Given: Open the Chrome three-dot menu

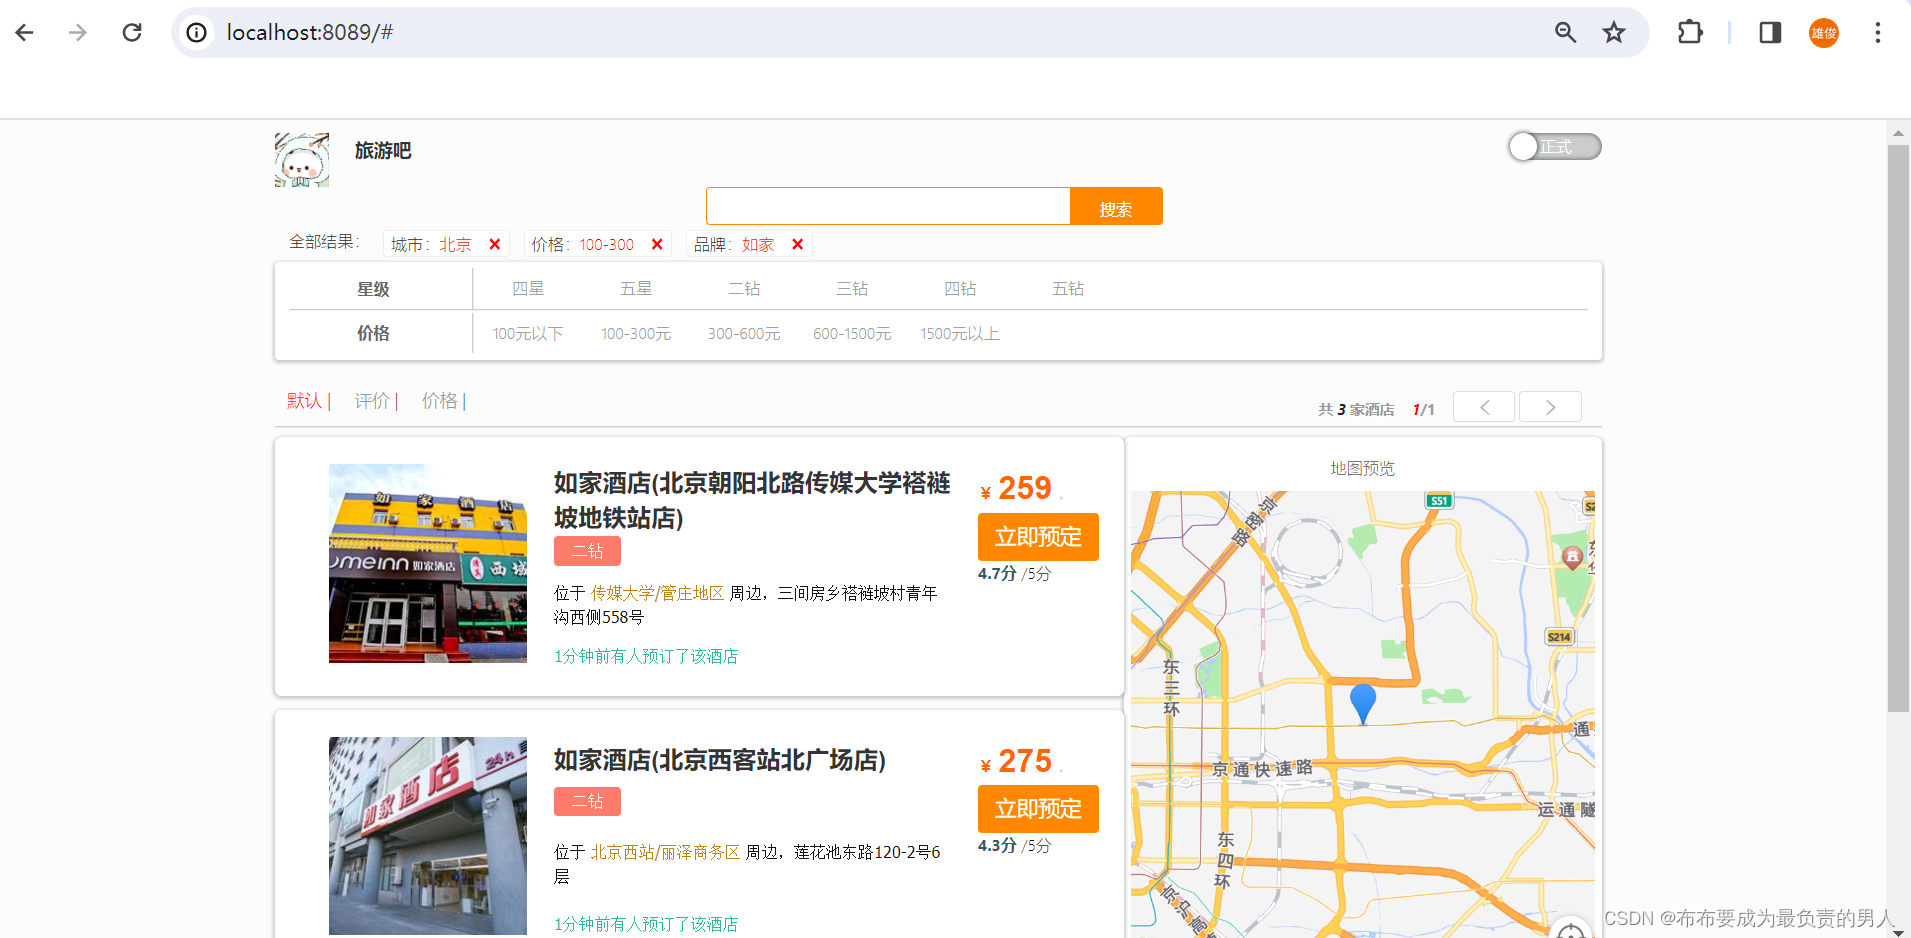Looking at the screenshot, I should point(1877,33).
